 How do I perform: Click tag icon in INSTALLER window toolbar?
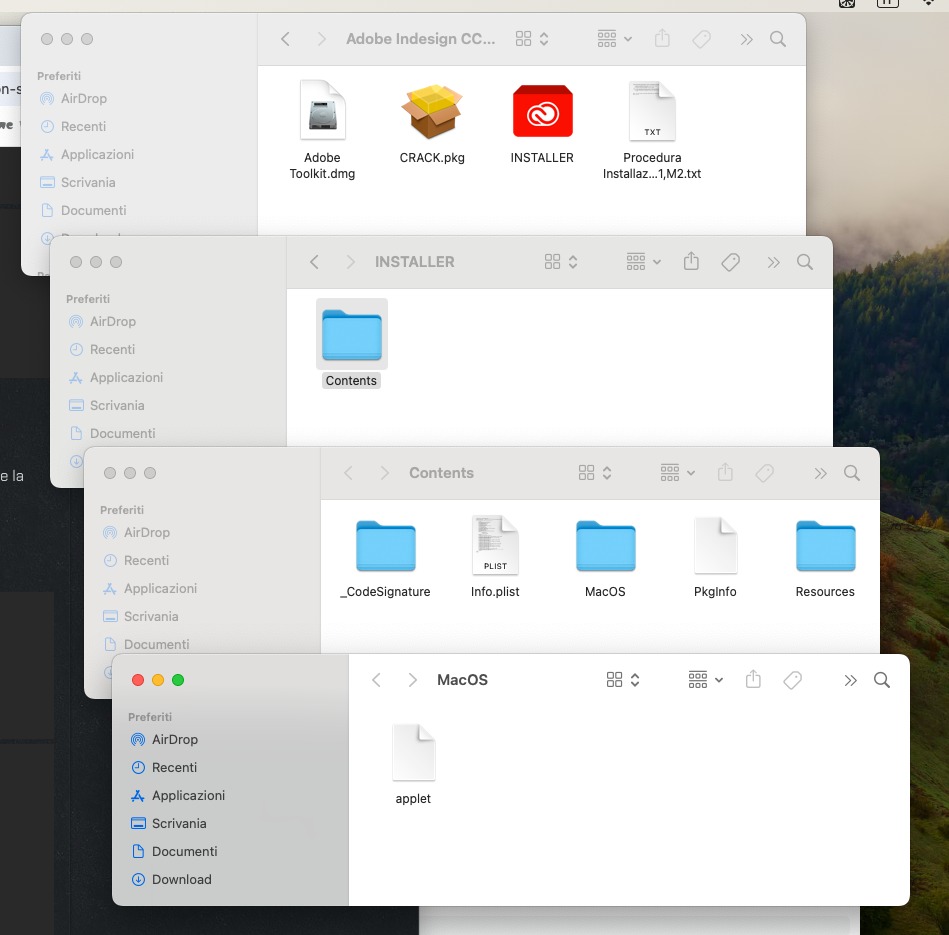pyautogui.click(x=731, y=262)
